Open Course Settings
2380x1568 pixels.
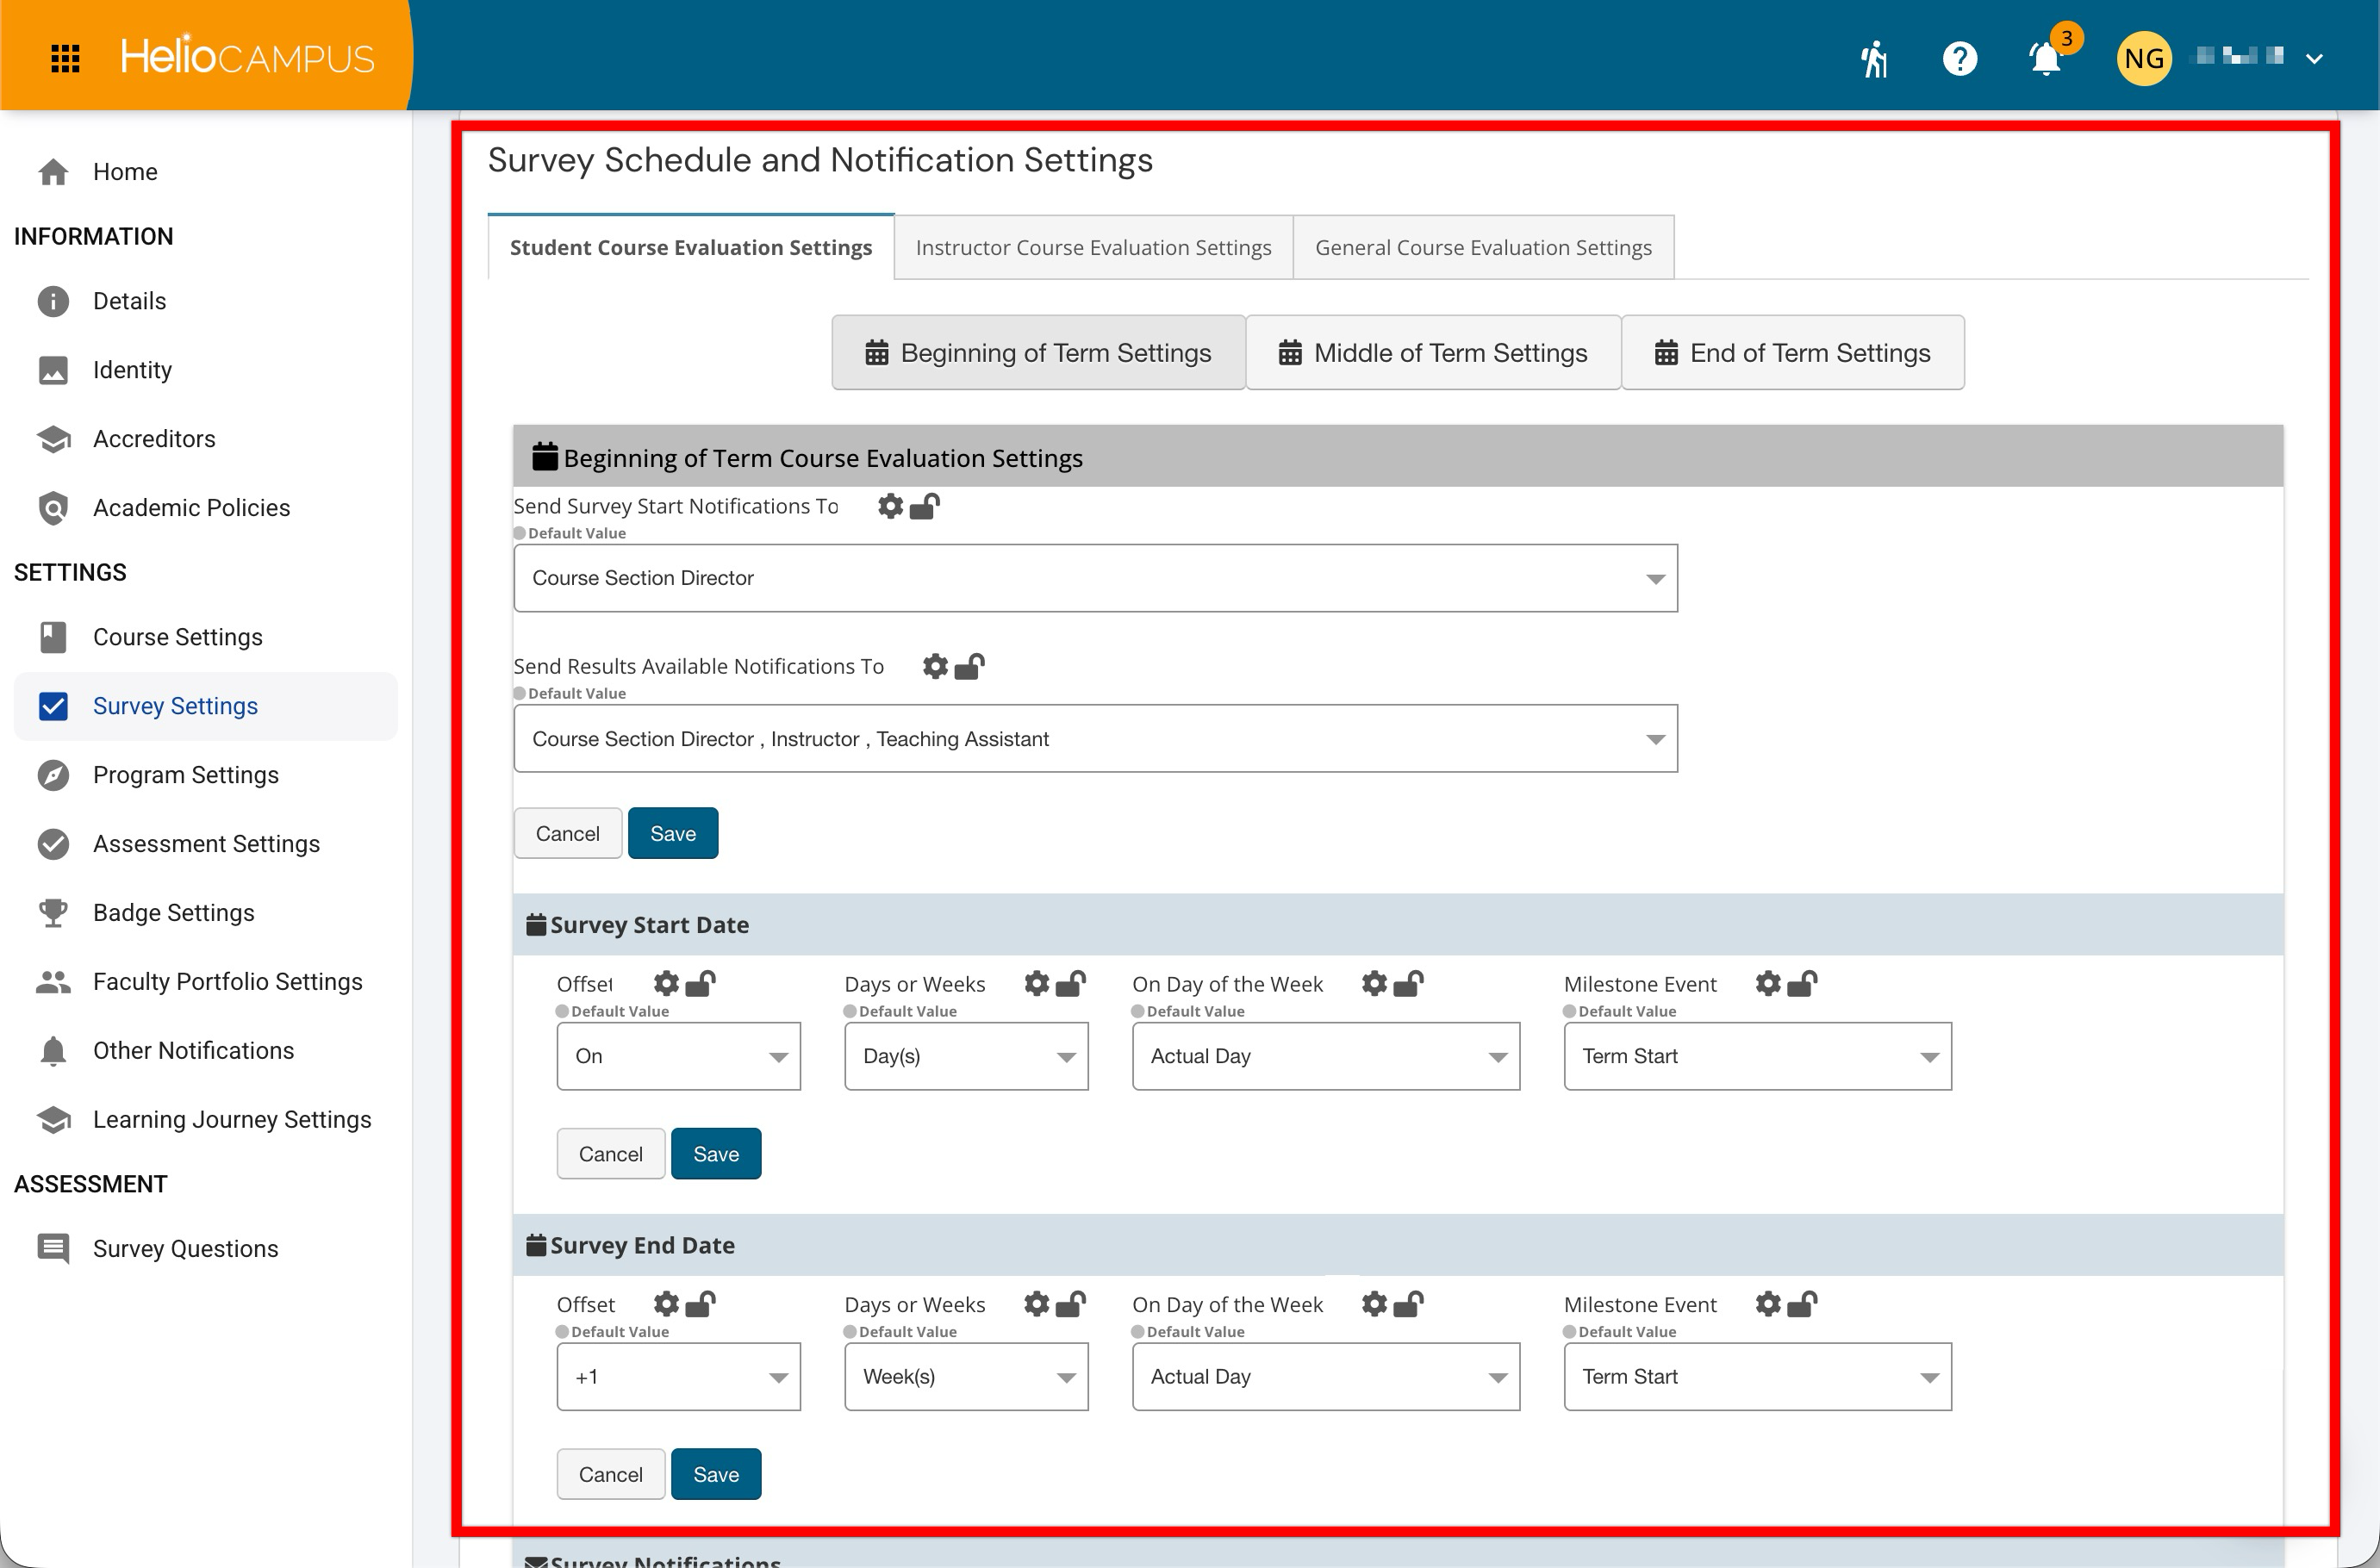point(205,637)
